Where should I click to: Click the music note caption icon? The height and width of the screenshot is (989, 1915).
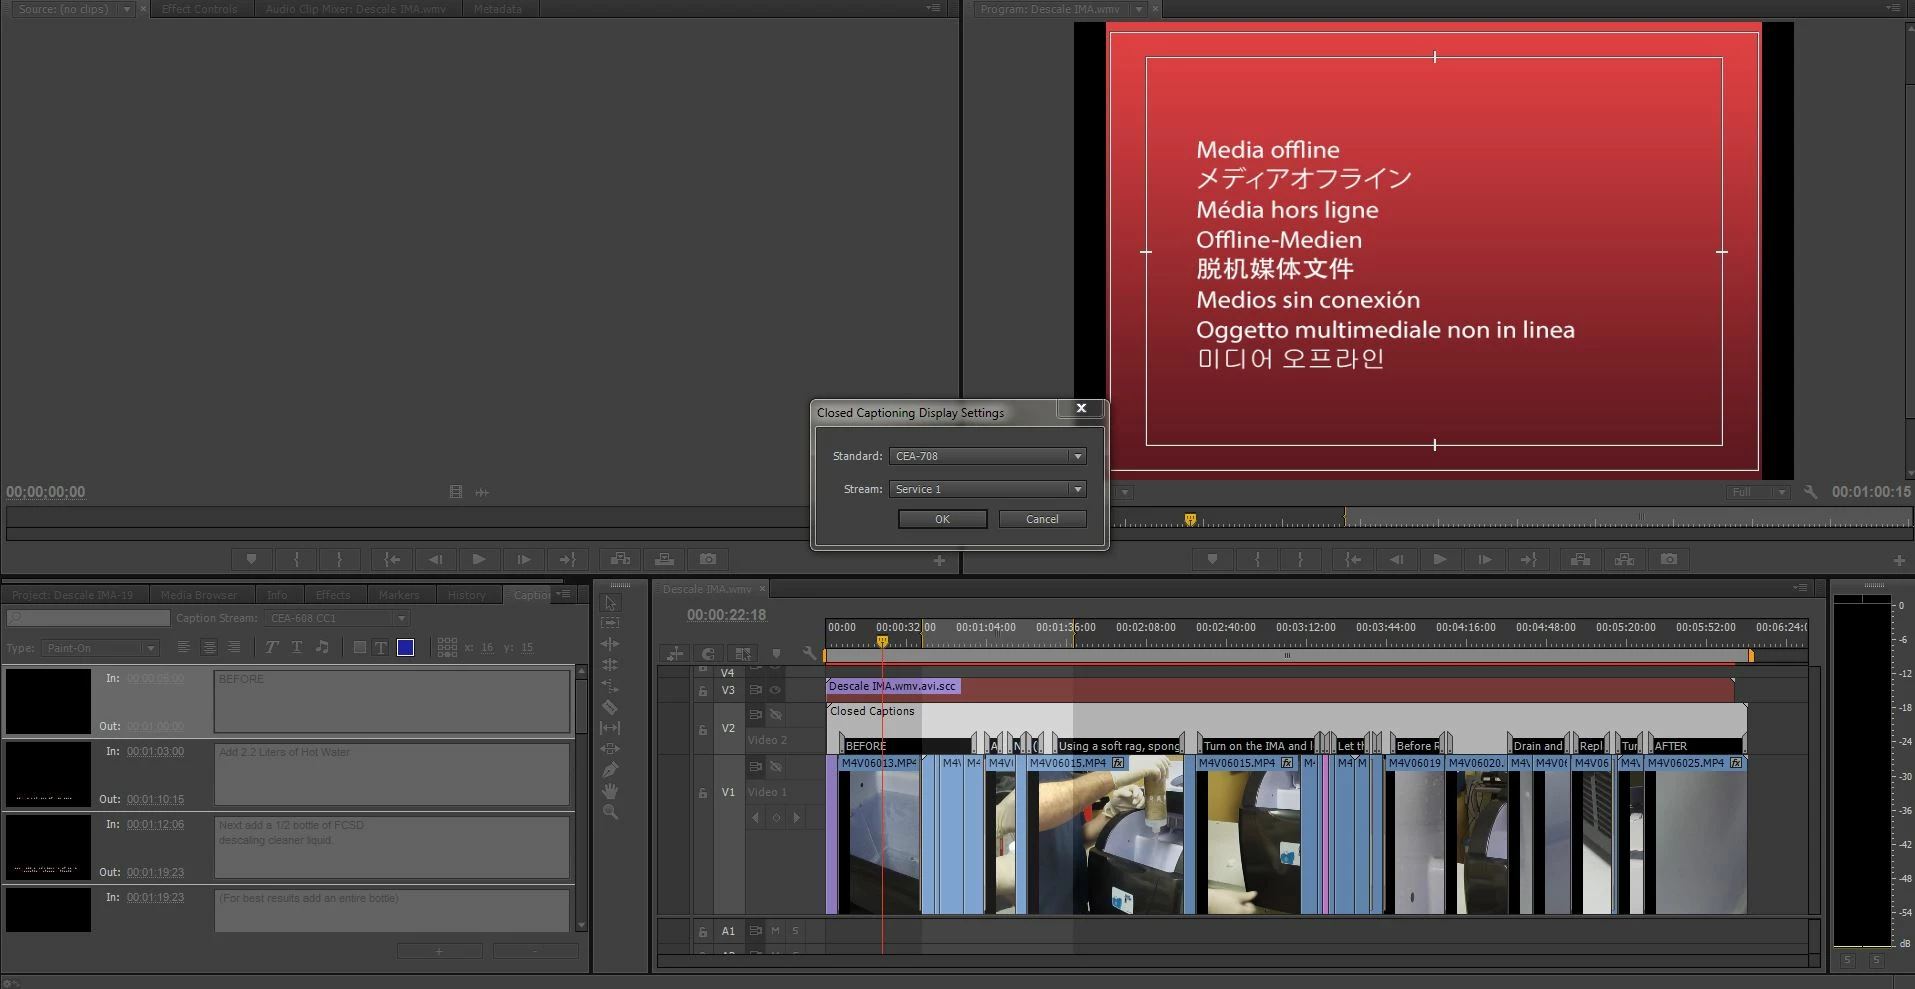[x=322, y=647]
